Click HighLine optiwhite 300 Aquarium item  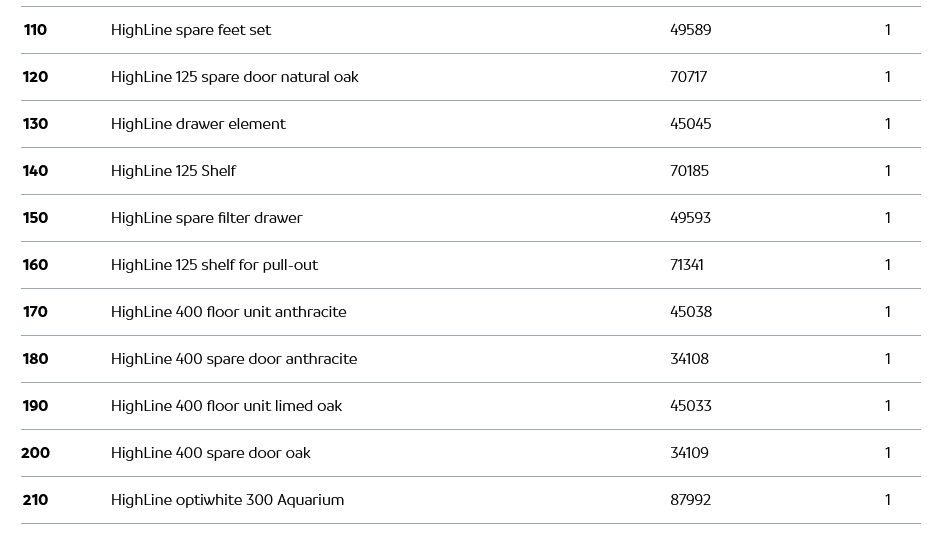(227, 500)
